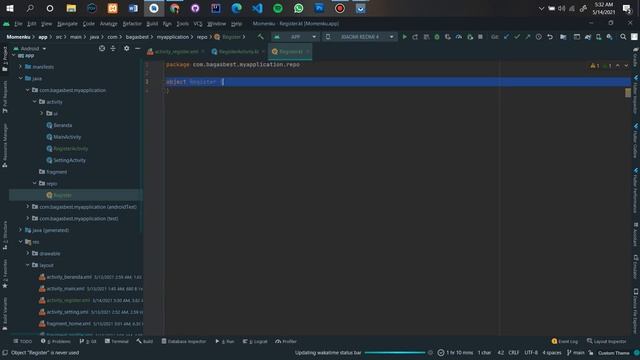Open the File menu
640x360 pixels.
(18, 24)
